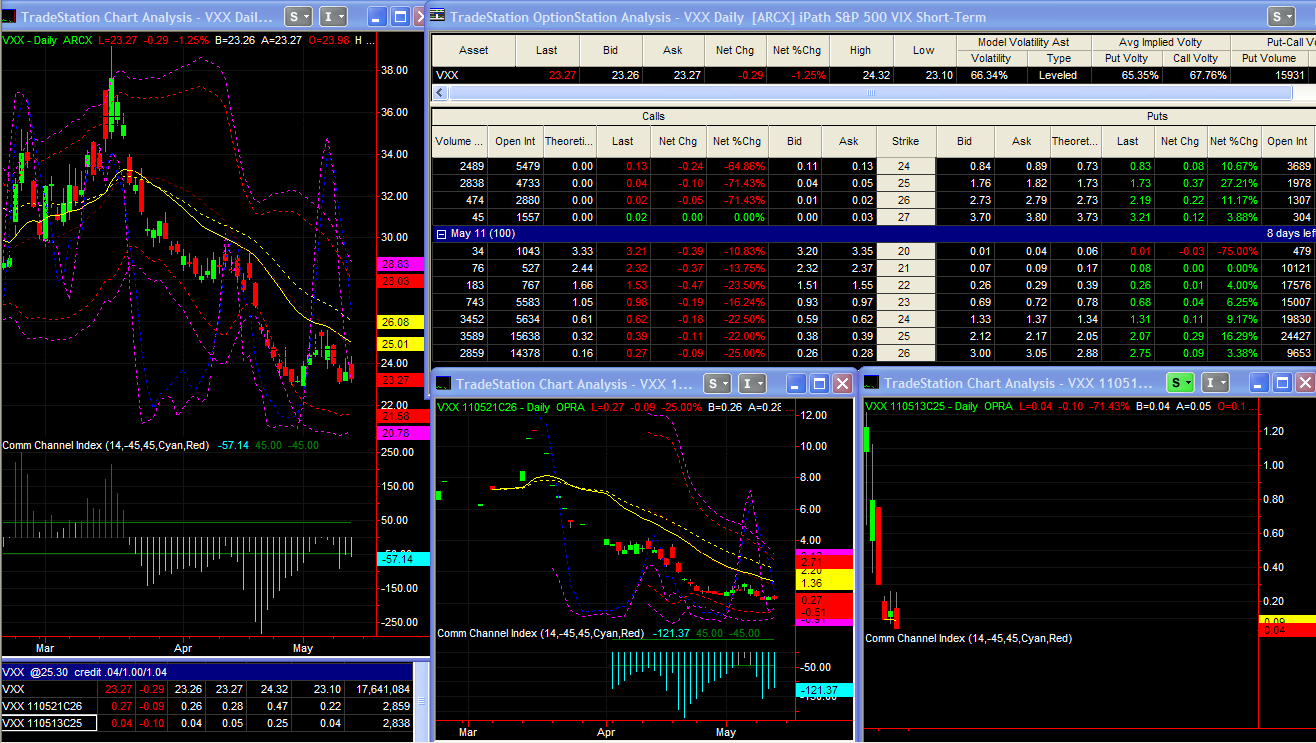Click the Avg Implied Volty group header
Viewport: 1316px width, 743px height.
(x=1161, y=42)
